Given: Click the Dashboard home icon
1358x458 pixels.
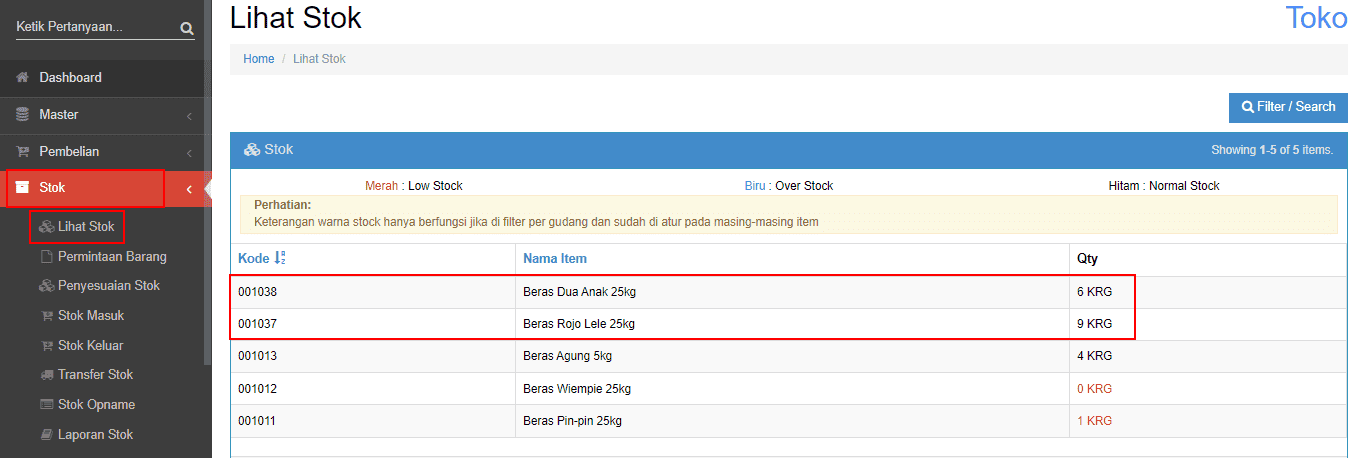Looking at the screenshot, I should pyautogui.click(x=22, y=78).
